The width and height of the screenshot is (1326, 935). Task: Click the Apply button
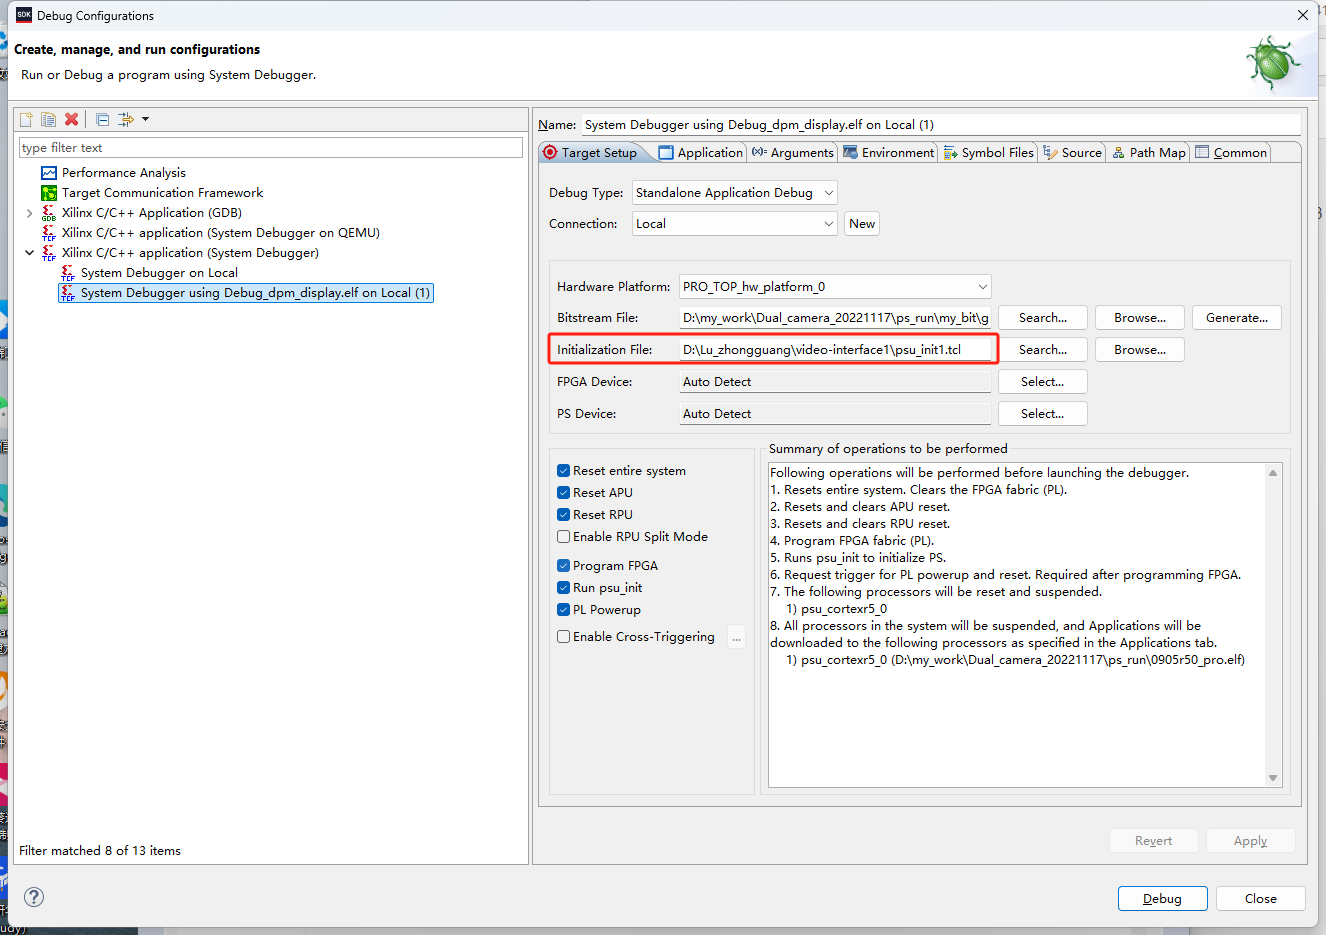[x=1250, y=841]
